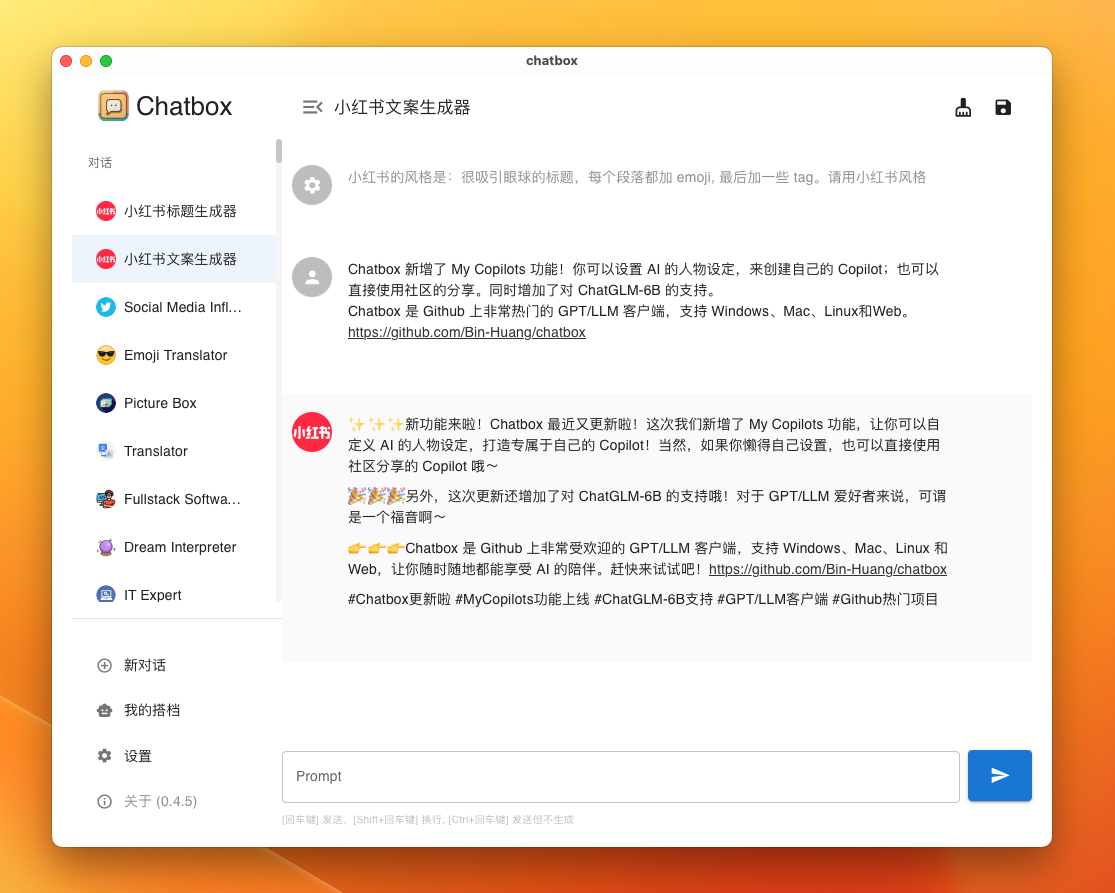Image resolution: width=1115 pixels, height=893 pixels.
Task: Open the Picture Box conversation
Action: (174, 403)
